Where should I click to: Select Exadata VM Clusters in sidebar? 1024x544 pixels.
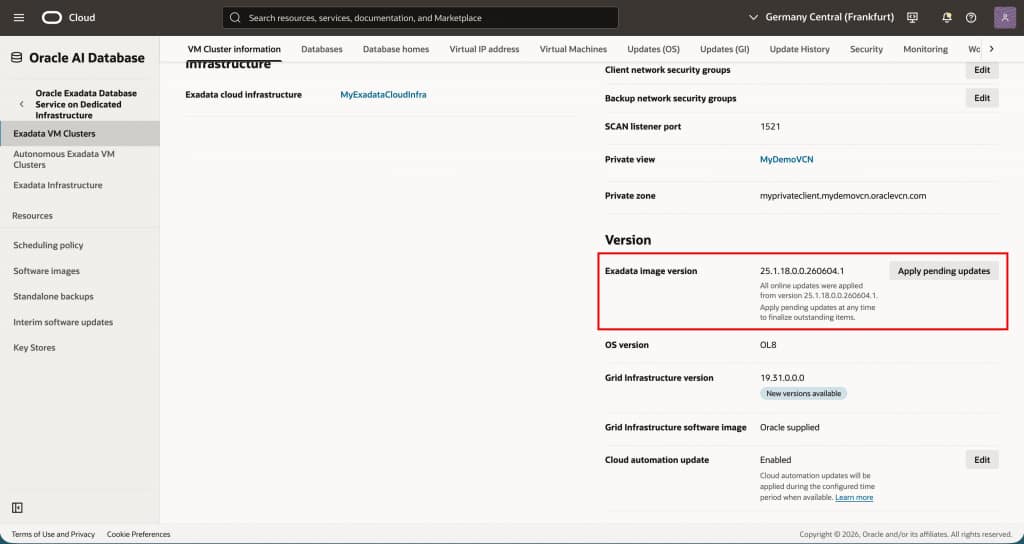click(80, 133)
